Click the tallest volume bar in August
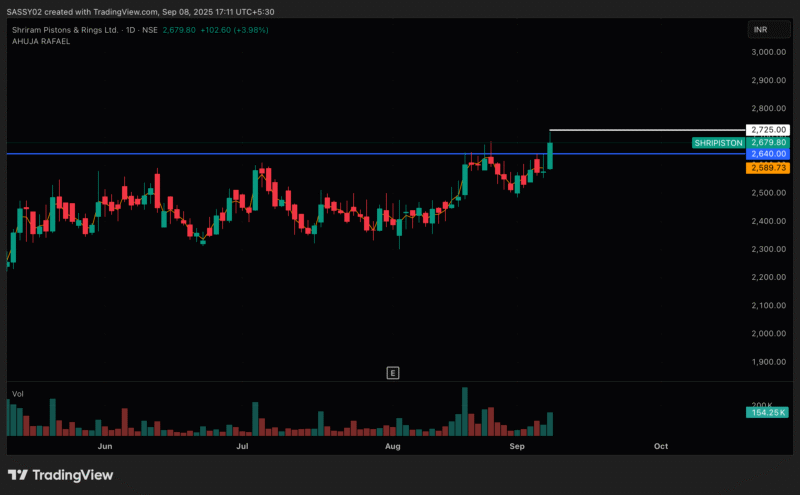The image size is (800, 495). (x=463, y=411)
